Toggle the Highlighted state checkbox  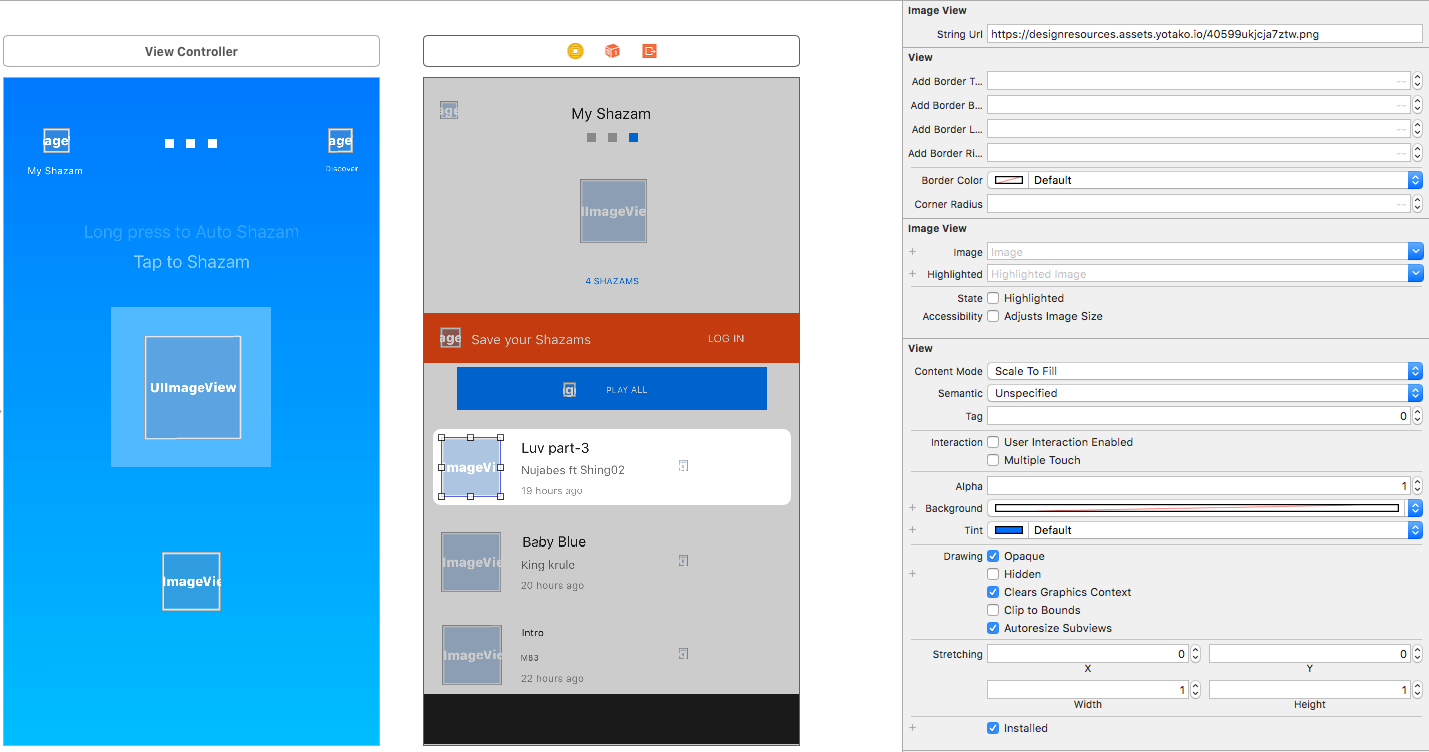coord(993,298)
